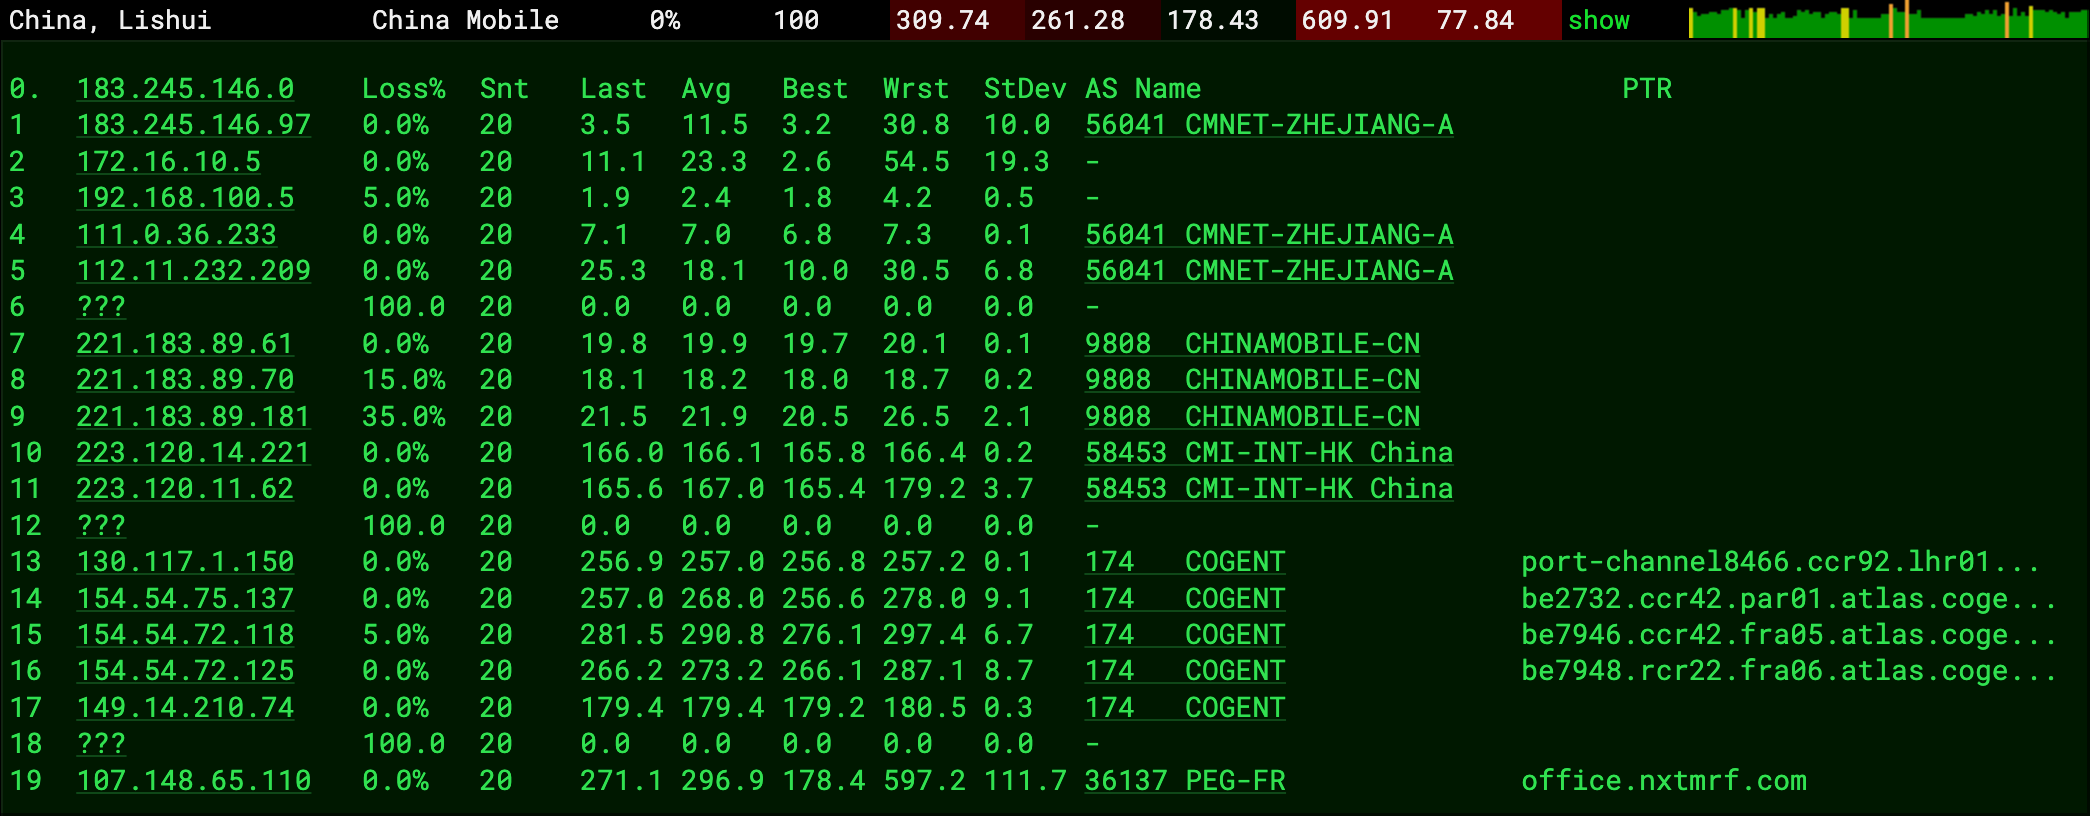Screen dimensions: 2090x816
Task: Open IP link 130.117.1.150
Action: [x=185, y=562]
